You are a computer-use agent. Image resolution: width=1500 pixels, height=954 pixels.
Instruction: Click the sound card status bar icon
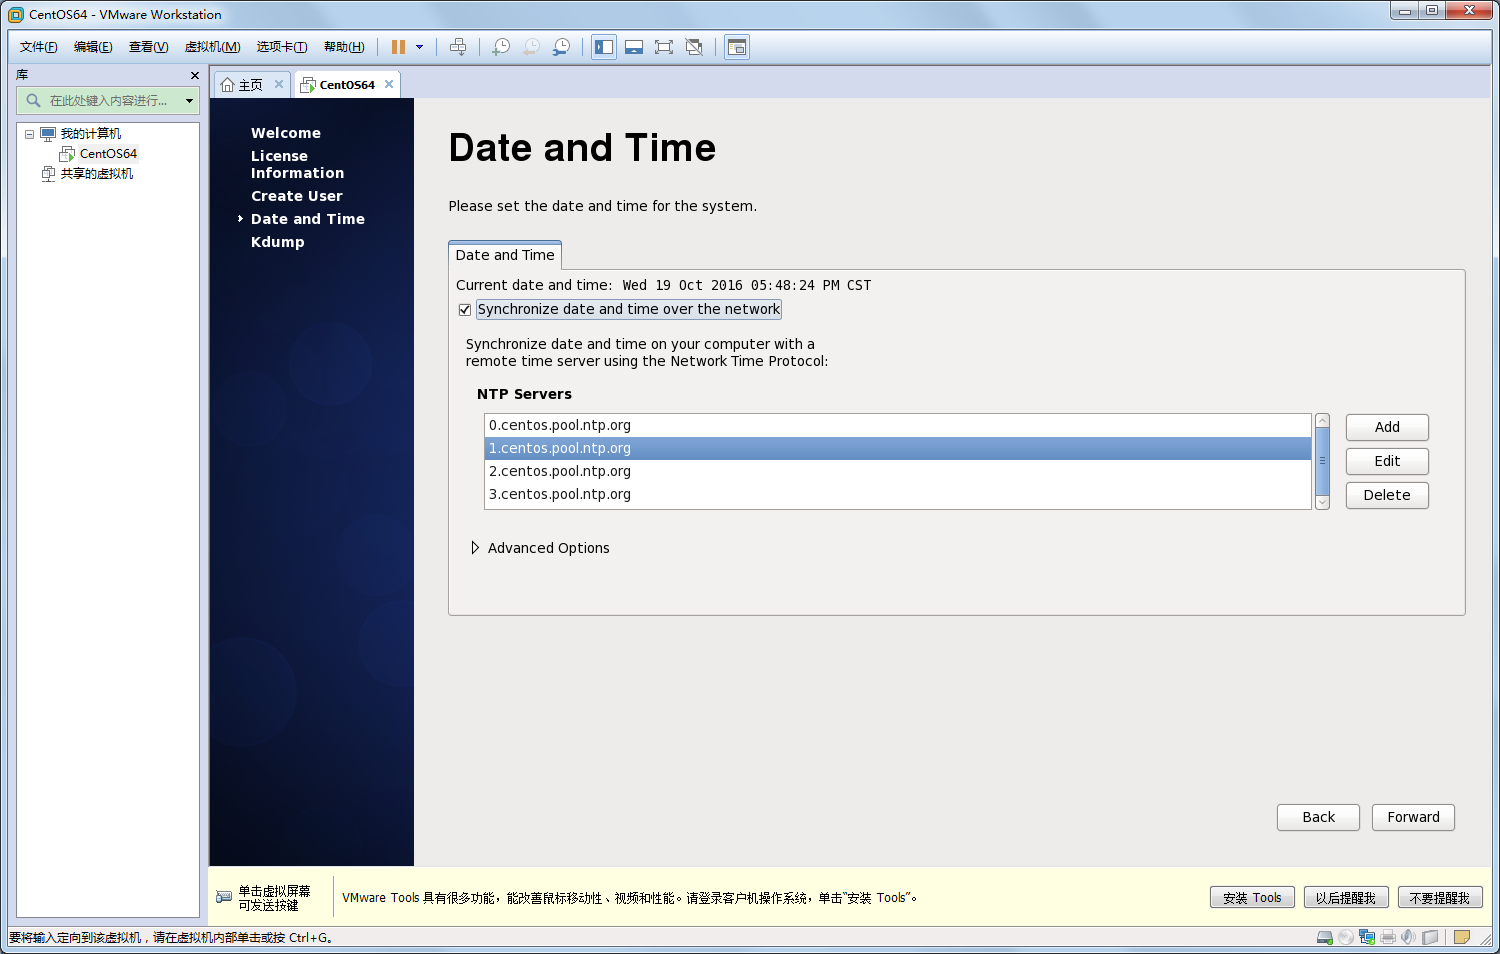(1409, 937)
